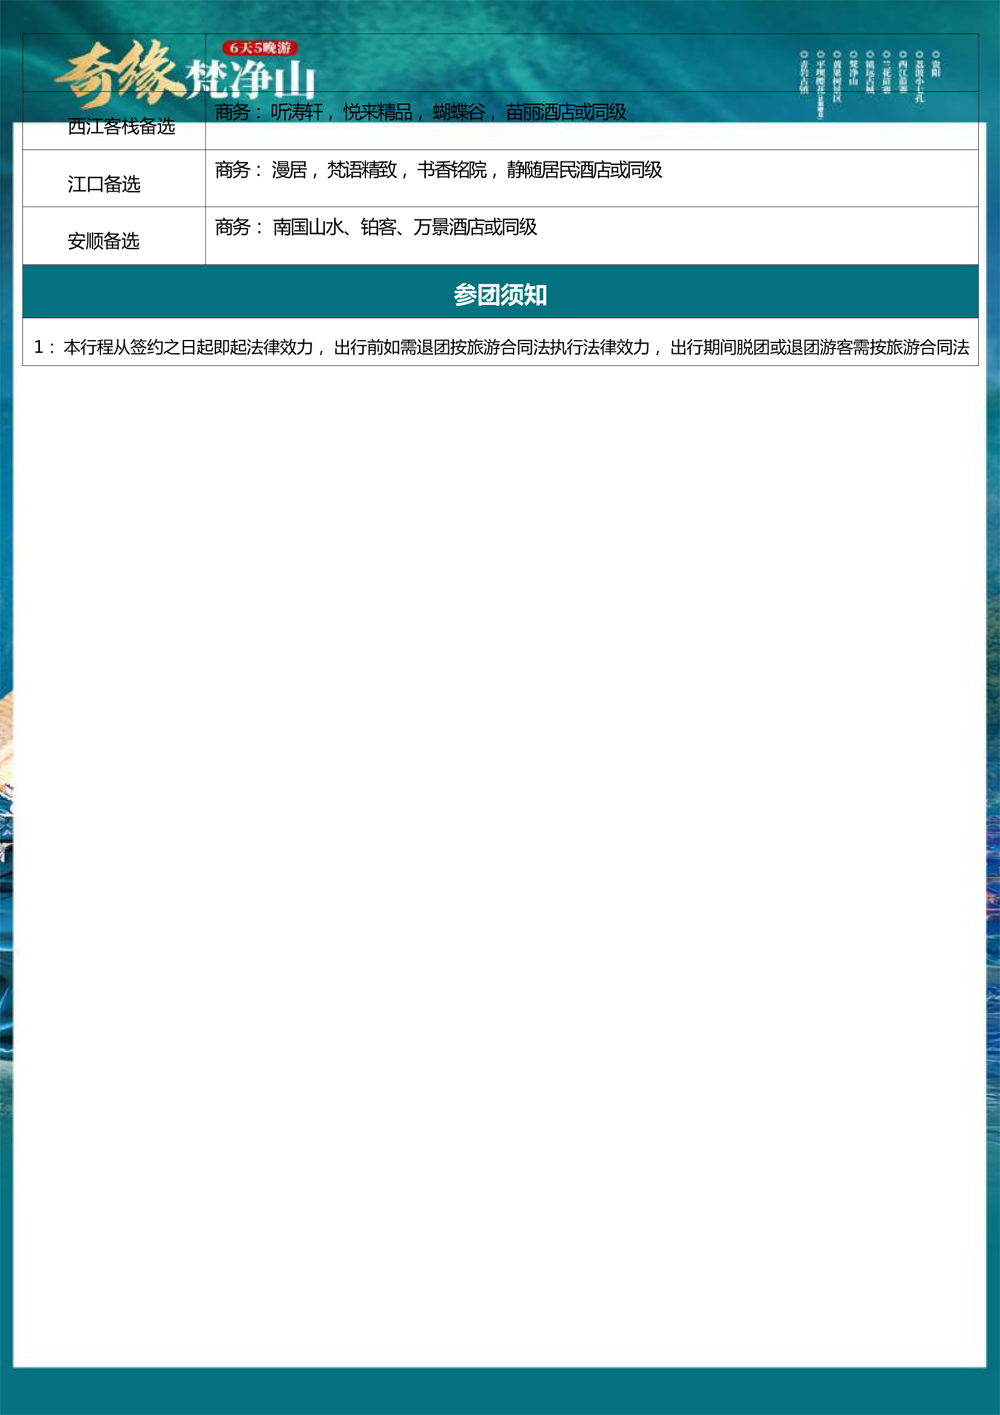Click the 西江客栈备选 row label
1000x1415 pixels.
(121, 127)
